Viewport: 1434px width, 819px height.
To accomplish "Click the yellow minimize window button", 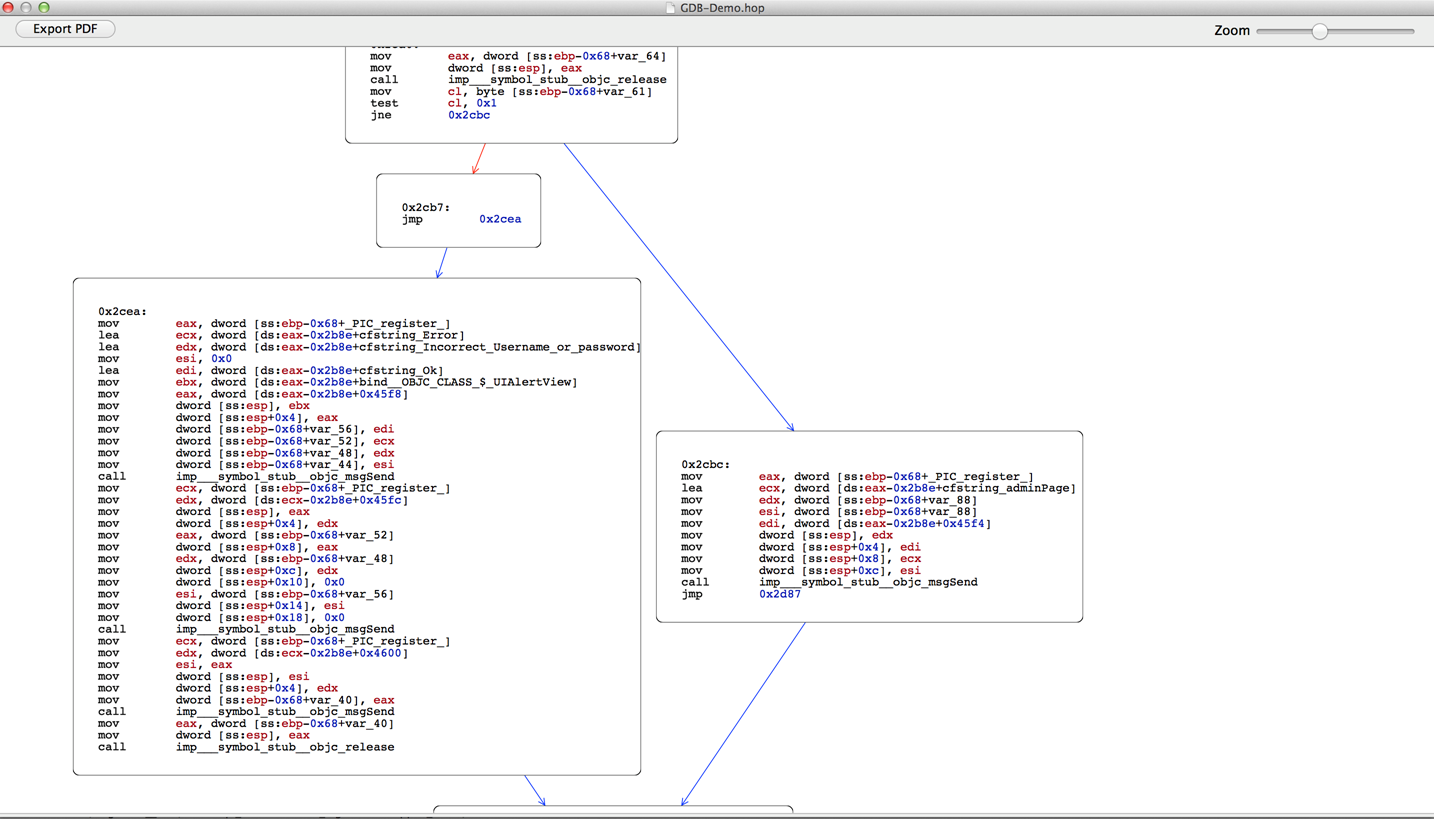I will (26, 7).
